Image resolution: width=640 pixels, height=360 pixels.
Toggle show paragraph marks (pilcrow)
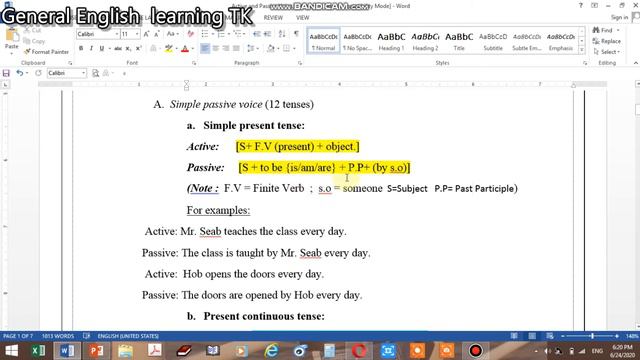coord(296,34)
